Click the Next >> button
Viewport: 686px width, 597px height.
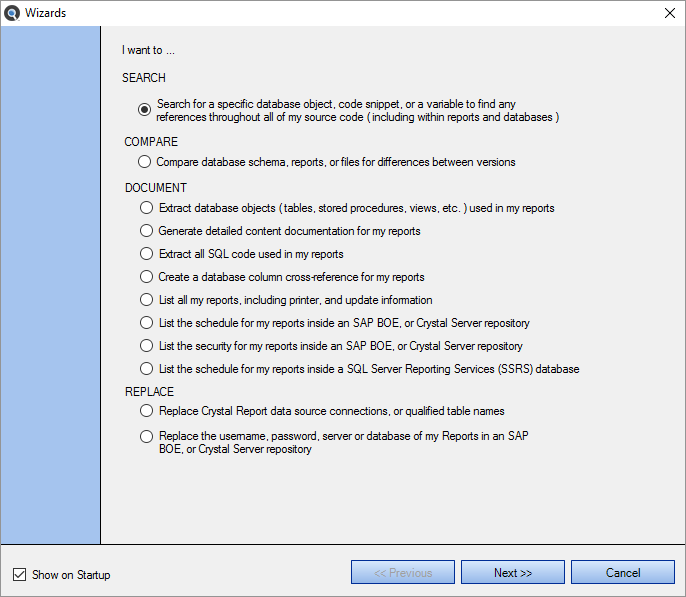(513, 573)
